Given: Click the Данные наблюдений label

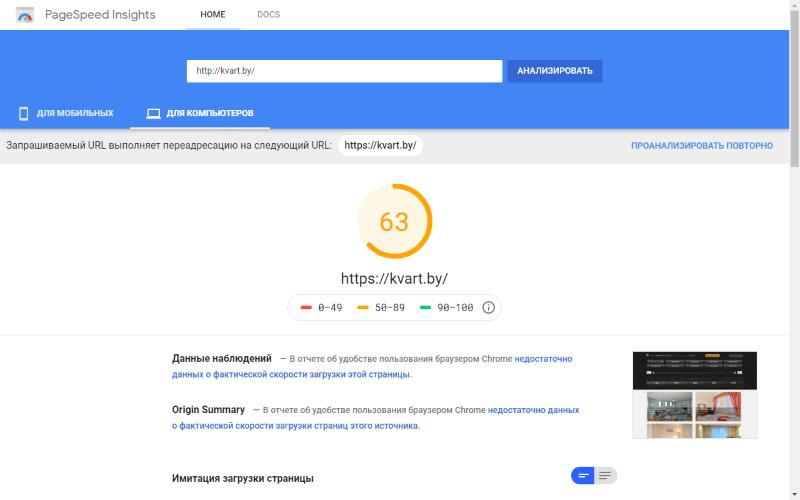Looking at the screenshot, I should click(x=221, y=359).
